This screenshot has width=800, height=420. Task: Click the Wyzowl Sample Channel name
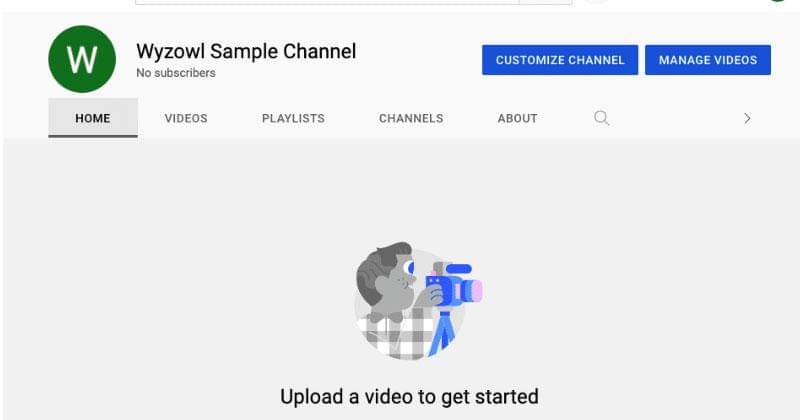[246, 51]
